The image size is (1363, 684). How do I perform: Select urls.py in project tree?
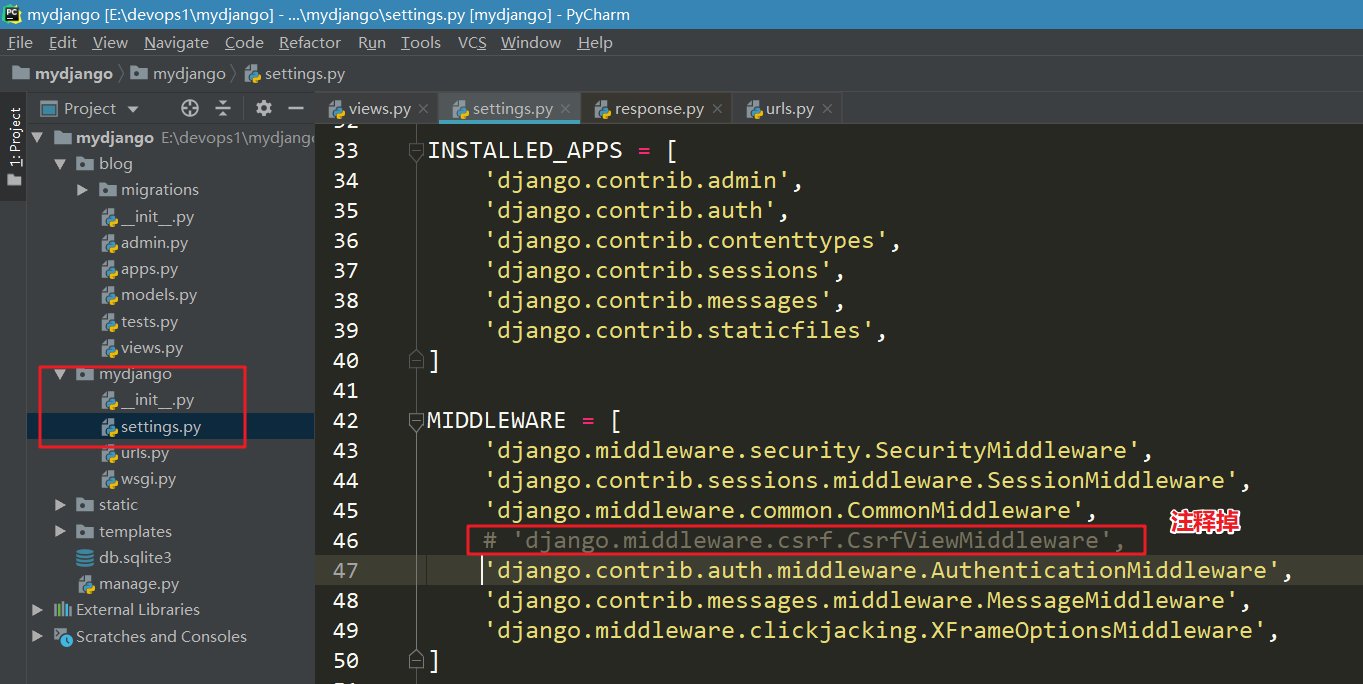[135, 453]
